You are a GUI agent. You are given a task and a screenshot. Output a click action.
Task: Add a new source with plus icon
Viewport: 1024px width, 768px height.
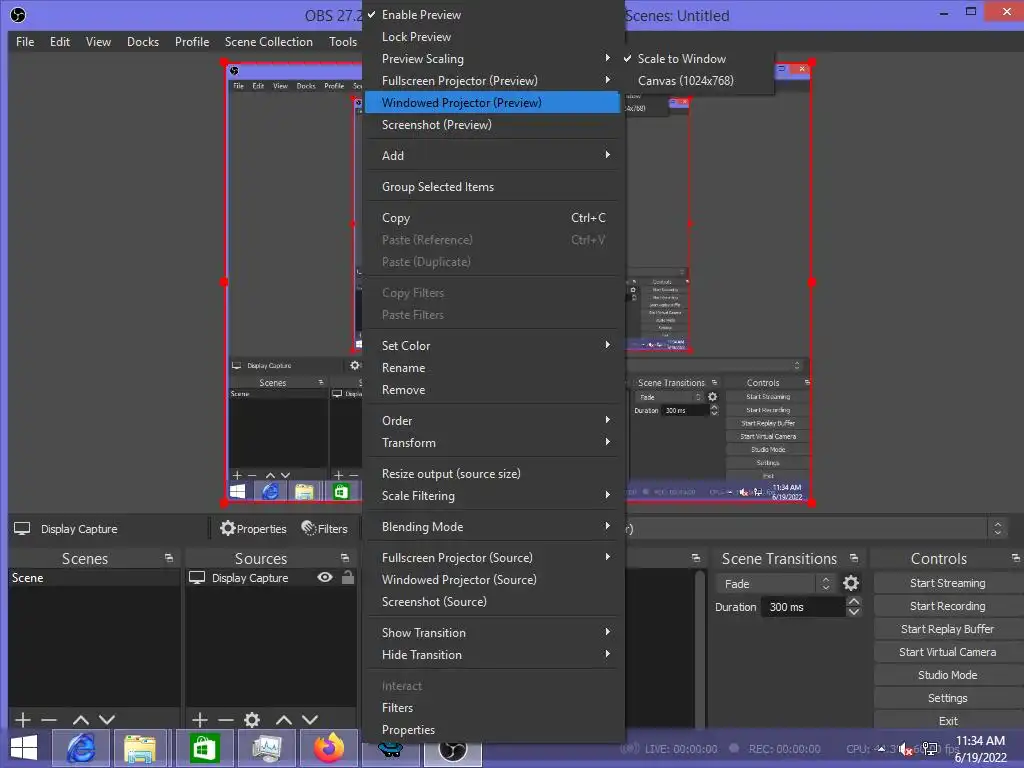point(200,720)
